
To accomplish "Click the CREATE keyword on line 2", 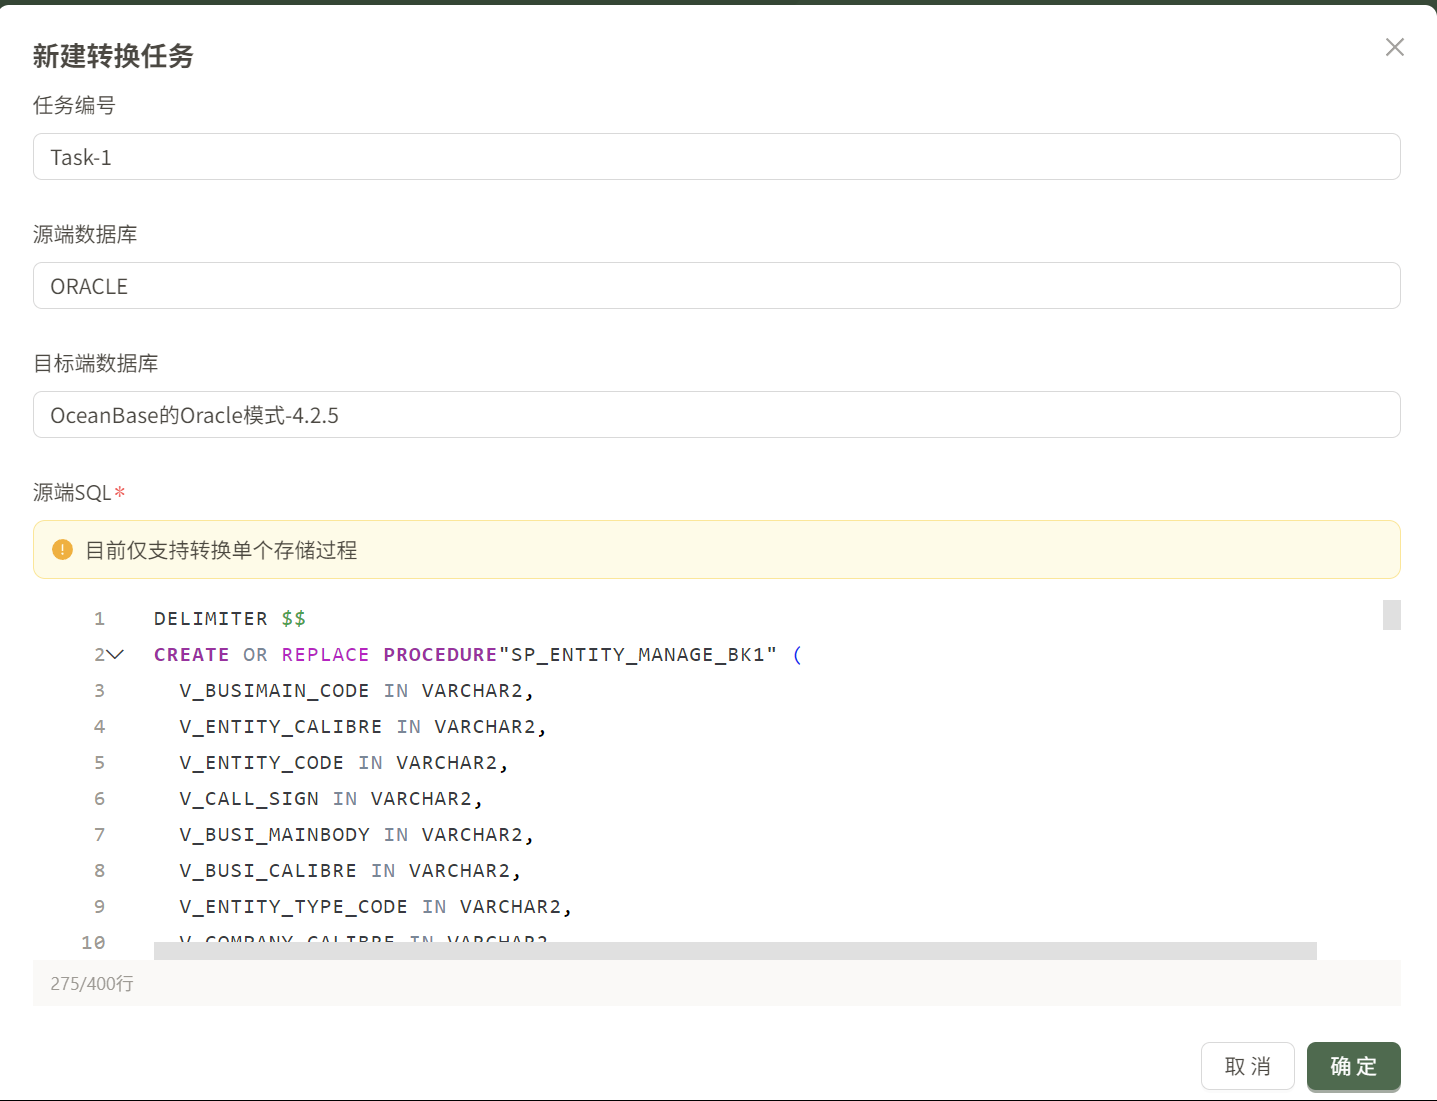I will coord(191,654).
